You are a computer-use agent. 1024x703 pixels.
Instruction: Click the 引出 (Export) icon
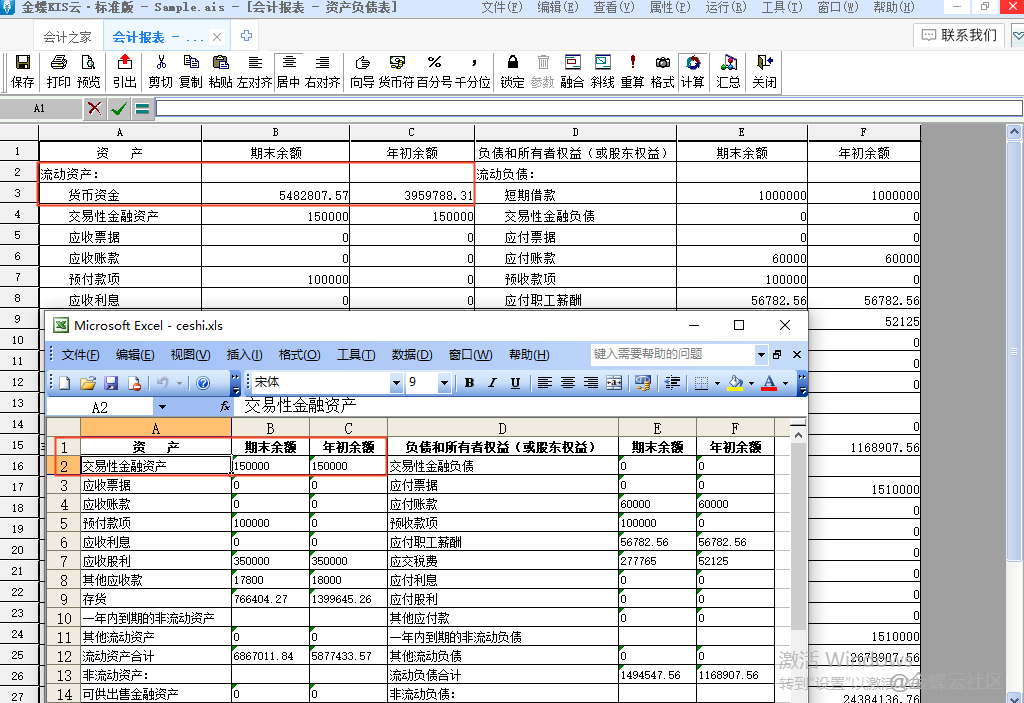[x=125, y=71]
